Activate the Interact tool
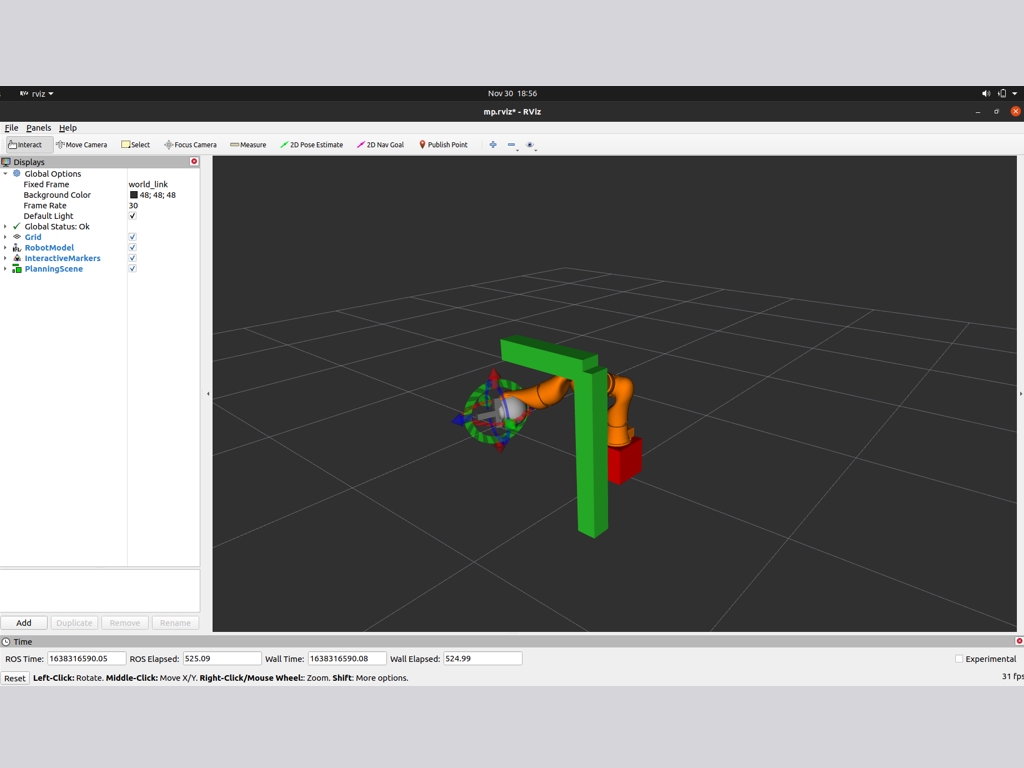The image size is (1024, 768). [25, 145]
